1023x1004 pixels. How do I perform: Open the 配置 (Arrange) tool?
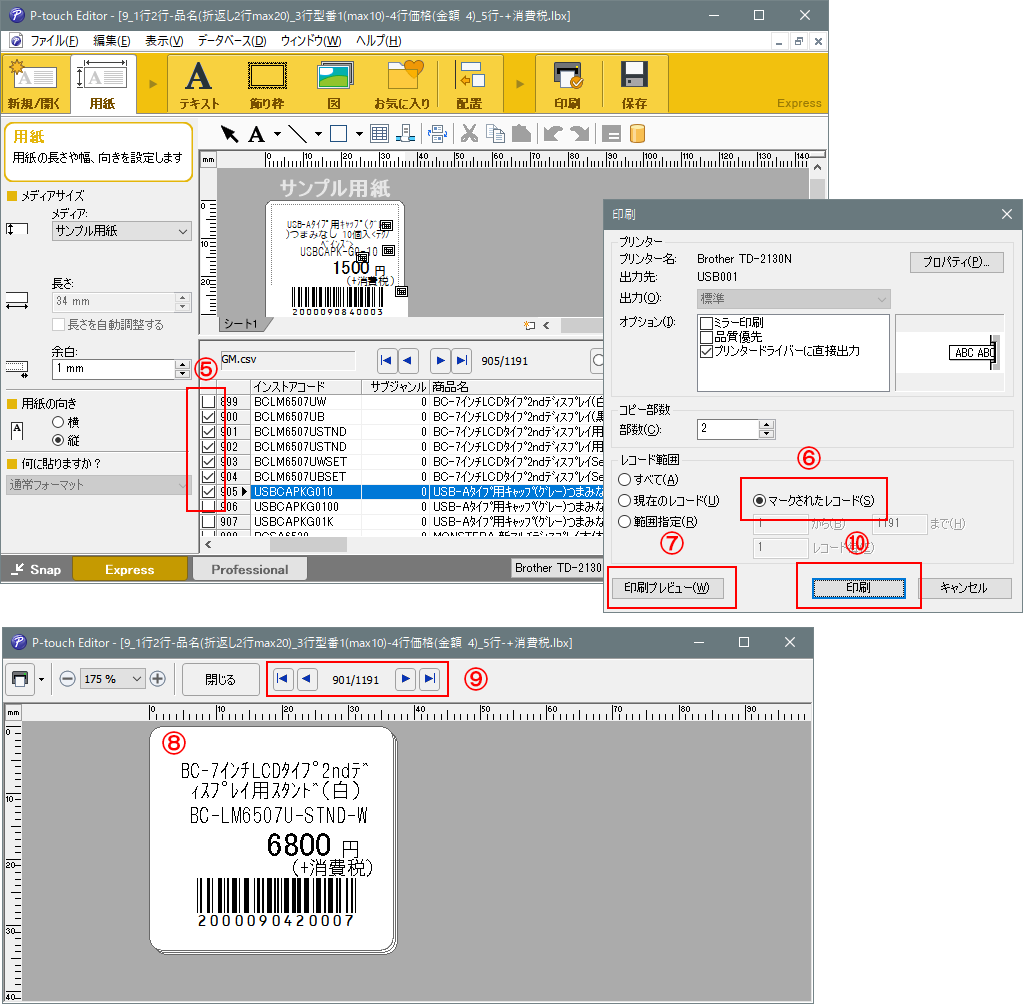(x=470, y=84)
